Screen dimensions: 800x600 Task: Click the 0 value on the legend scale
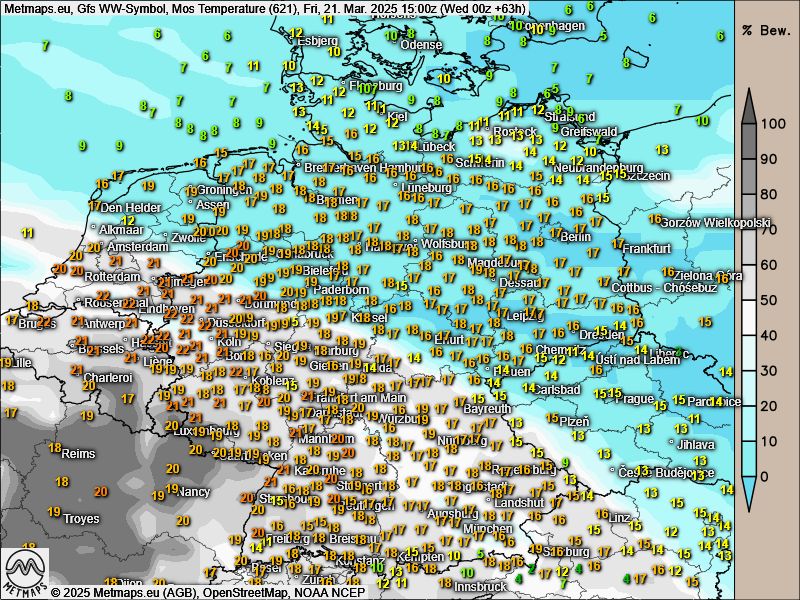766,476
